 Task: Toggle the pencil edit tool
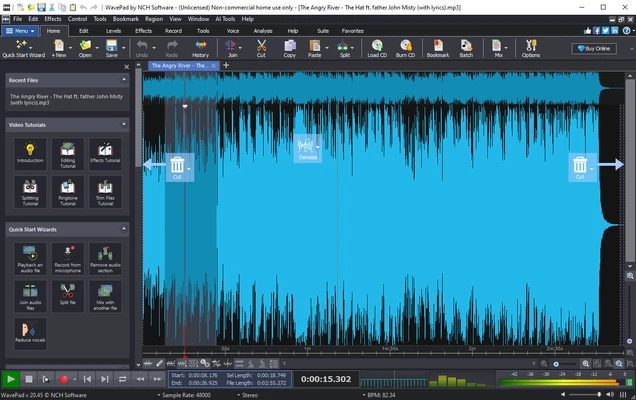coord(159,363)
